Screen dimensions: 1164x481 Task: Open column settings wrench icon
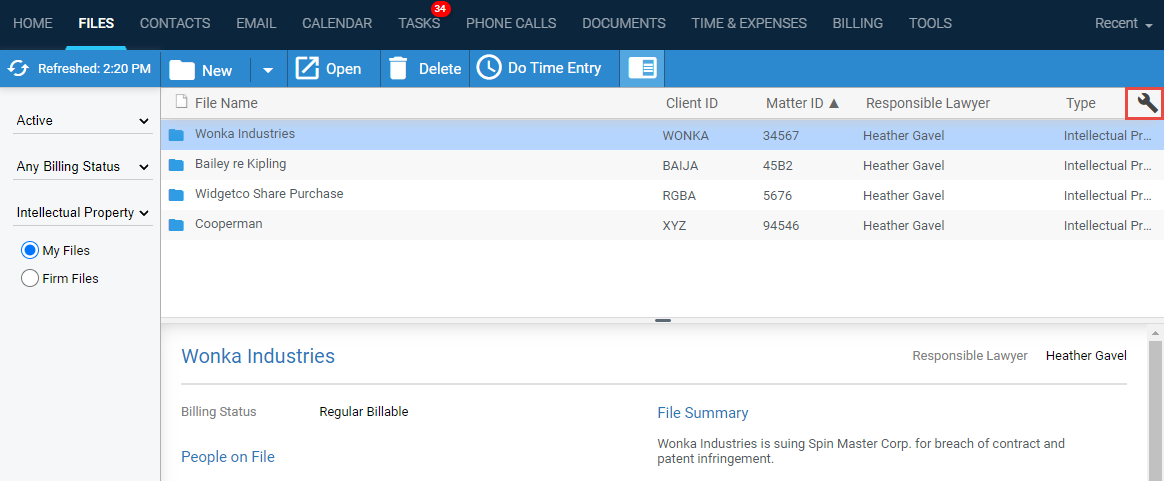point(1147,102)
